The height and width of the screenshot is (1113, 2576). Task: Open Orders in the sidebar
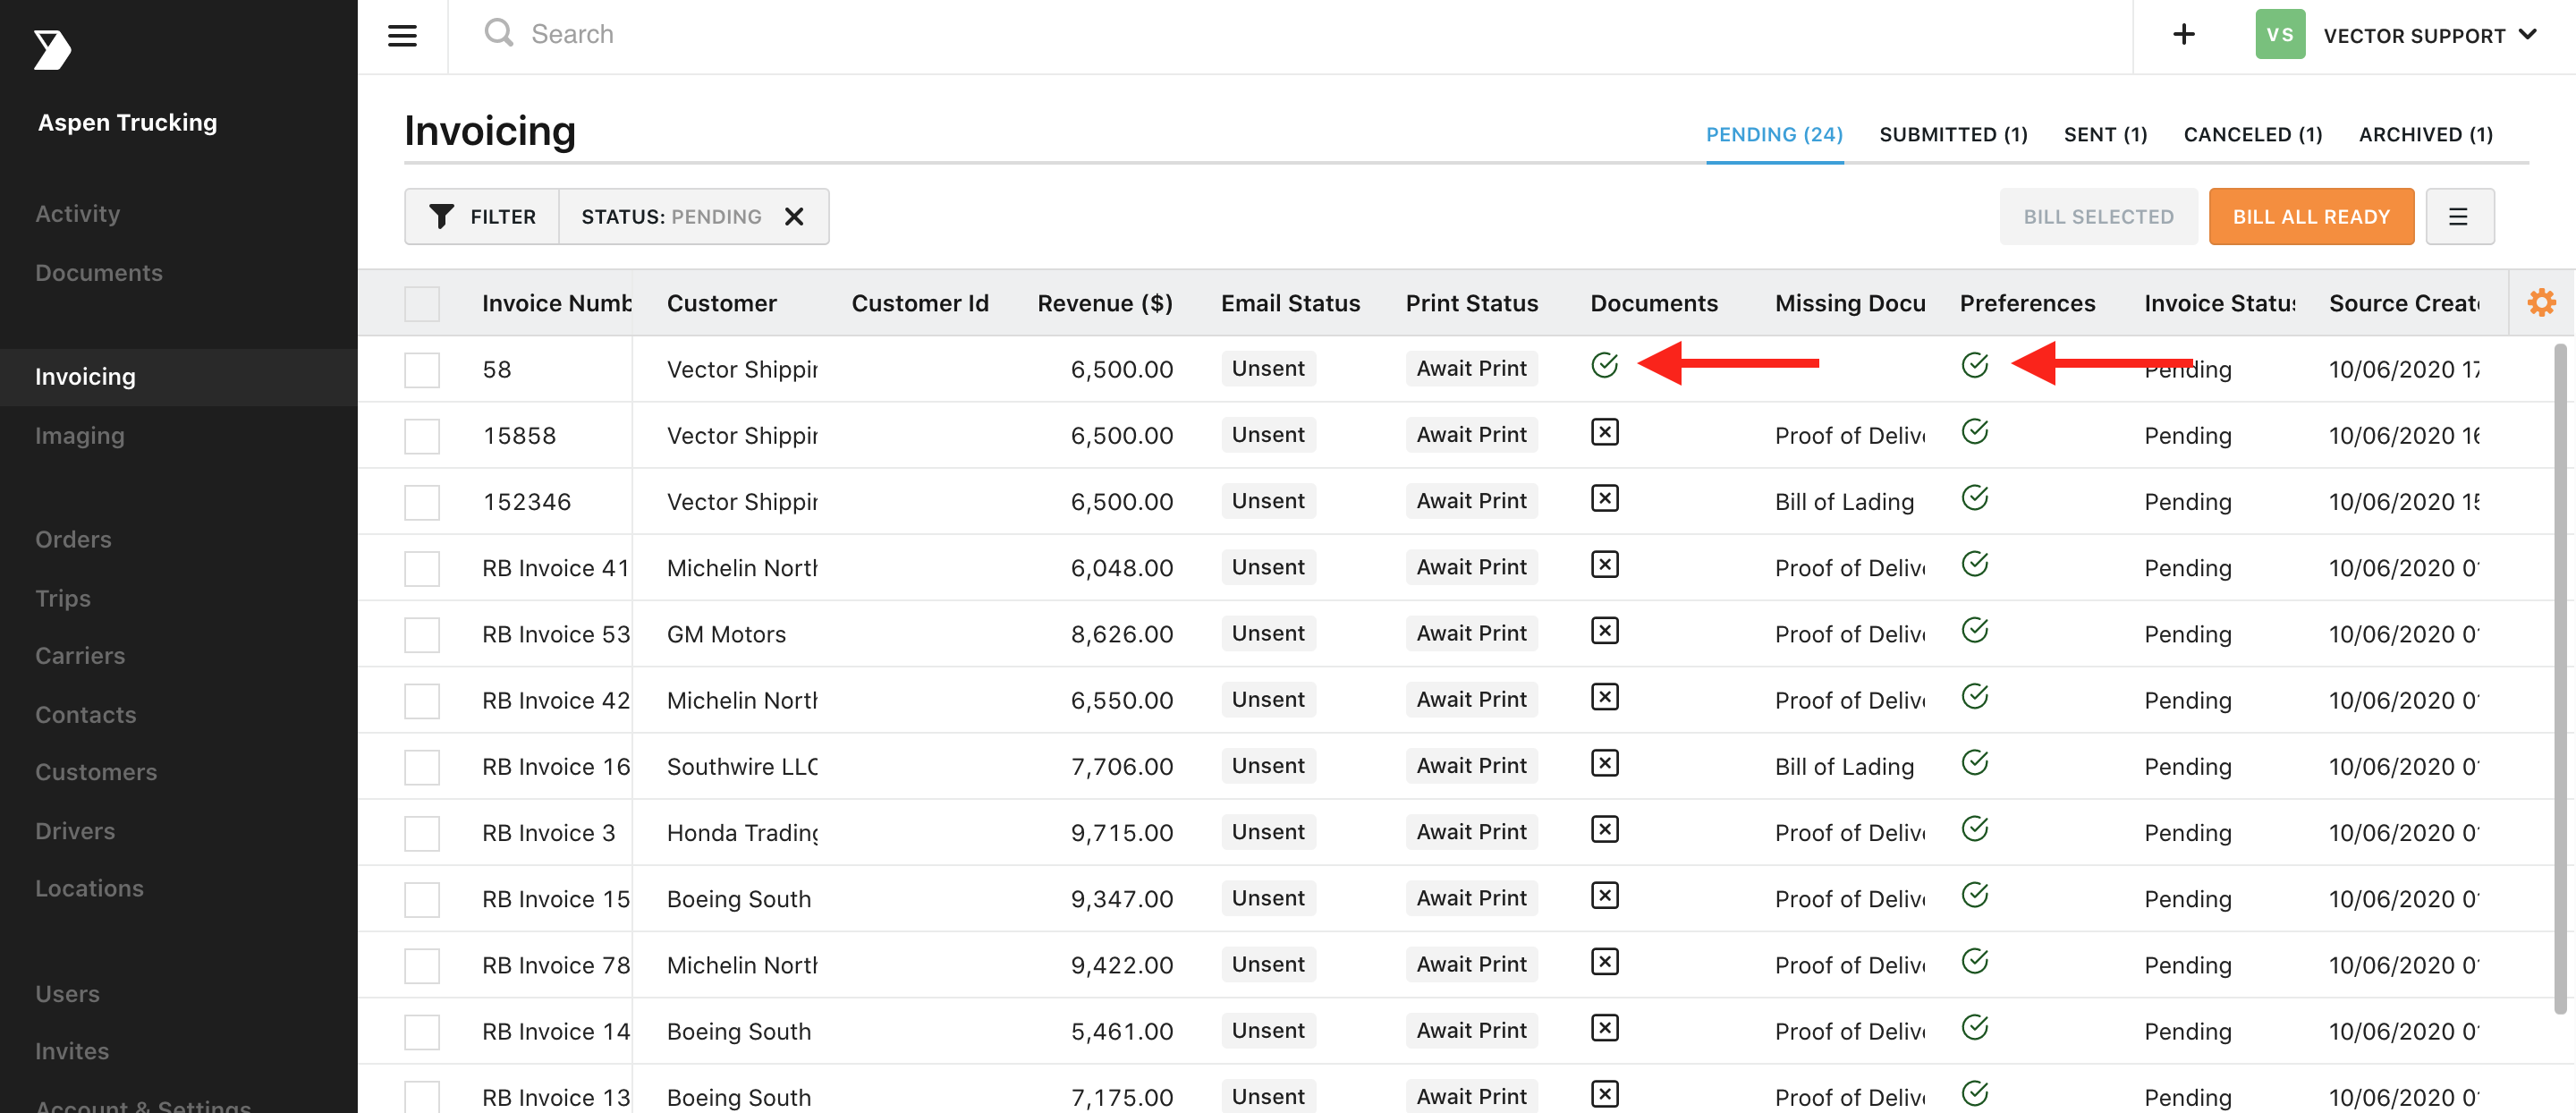tap(73, 540)
